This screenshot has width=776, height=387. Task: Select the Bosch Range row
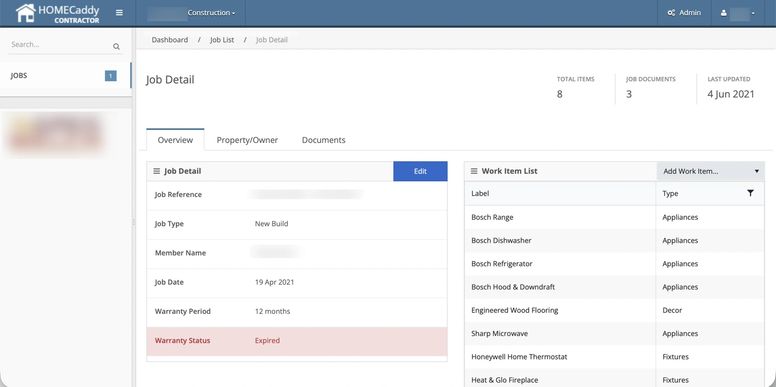coord(614,217)
